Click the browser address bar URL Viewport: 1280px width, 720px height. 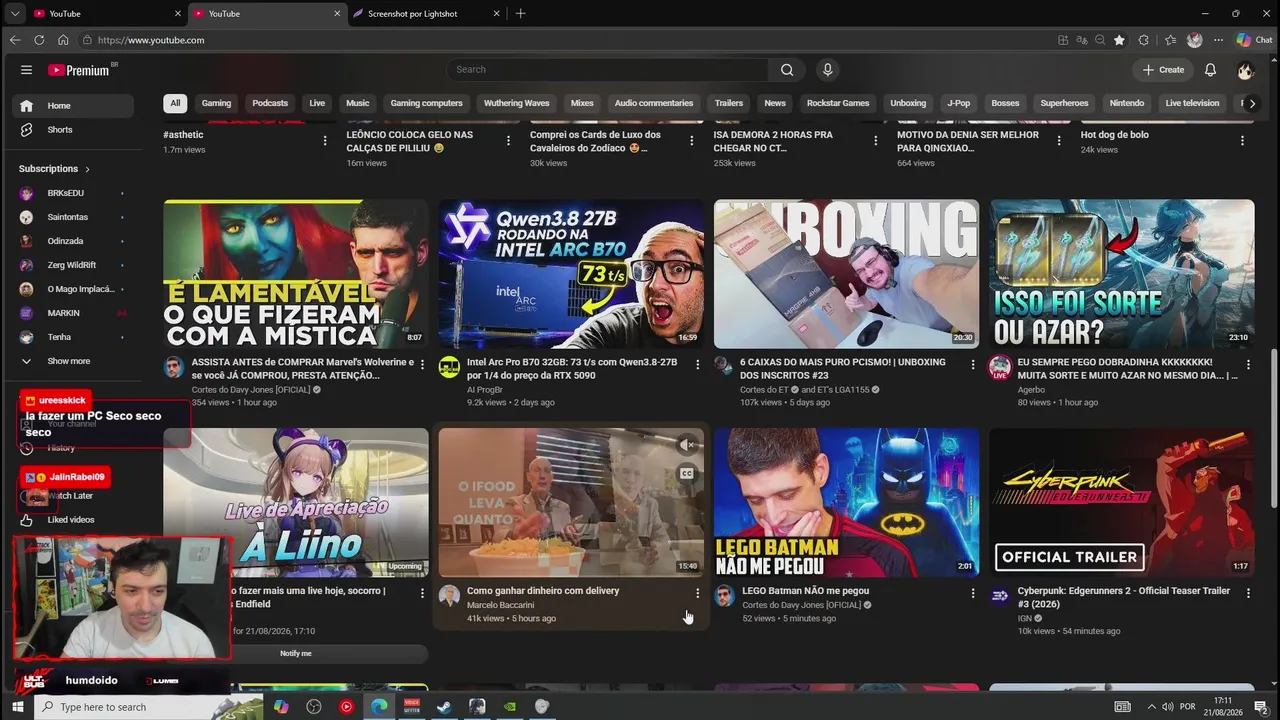tap(151, 40)
